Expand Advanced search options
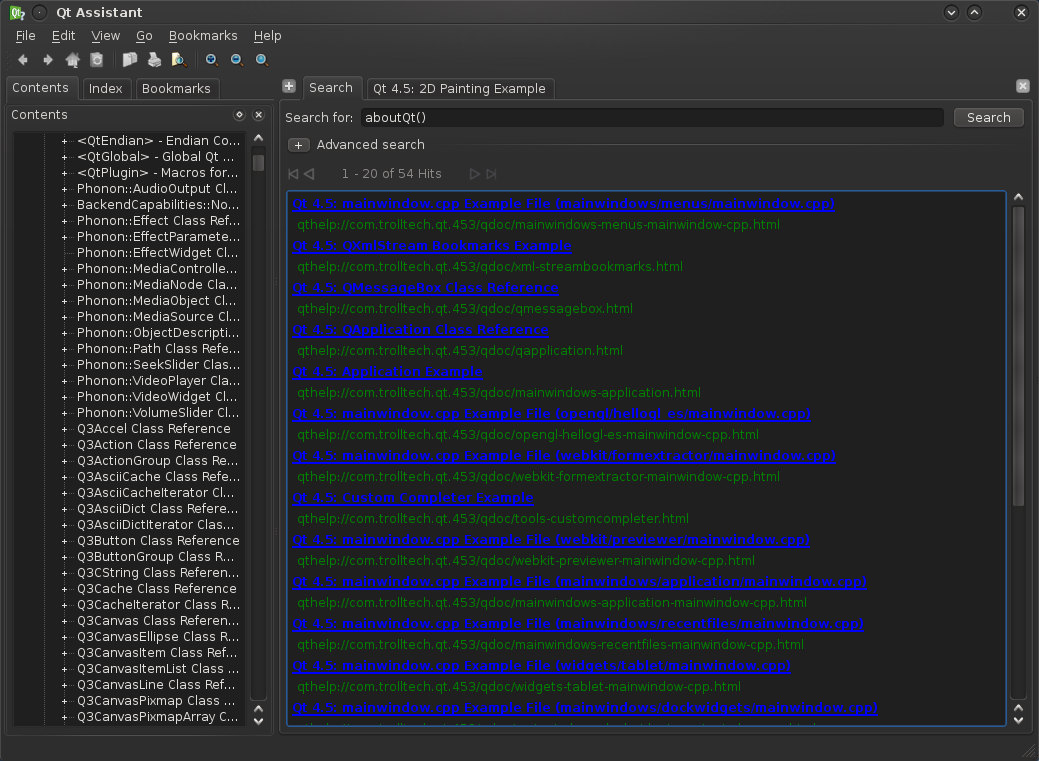1039x761 pixels. click(x=298, y=145)
